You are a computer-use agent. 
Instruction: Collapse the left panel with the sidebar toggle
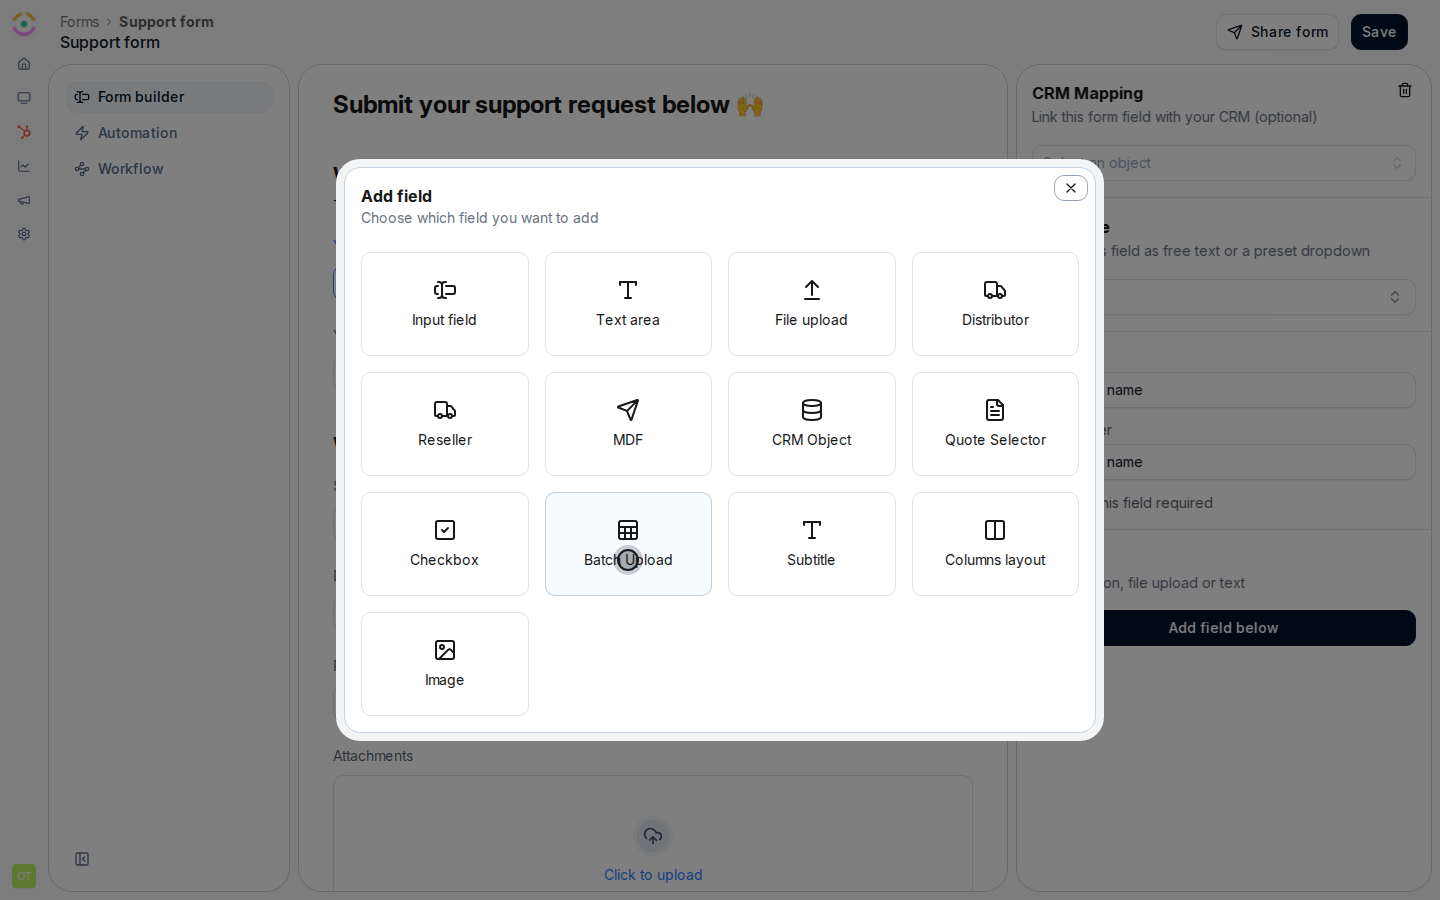pos(82,859)
